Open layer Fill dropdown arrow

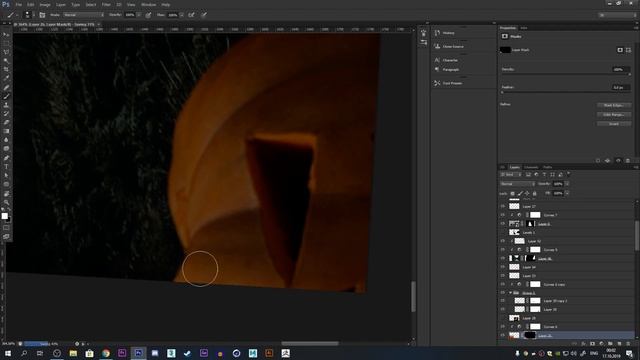567,193
